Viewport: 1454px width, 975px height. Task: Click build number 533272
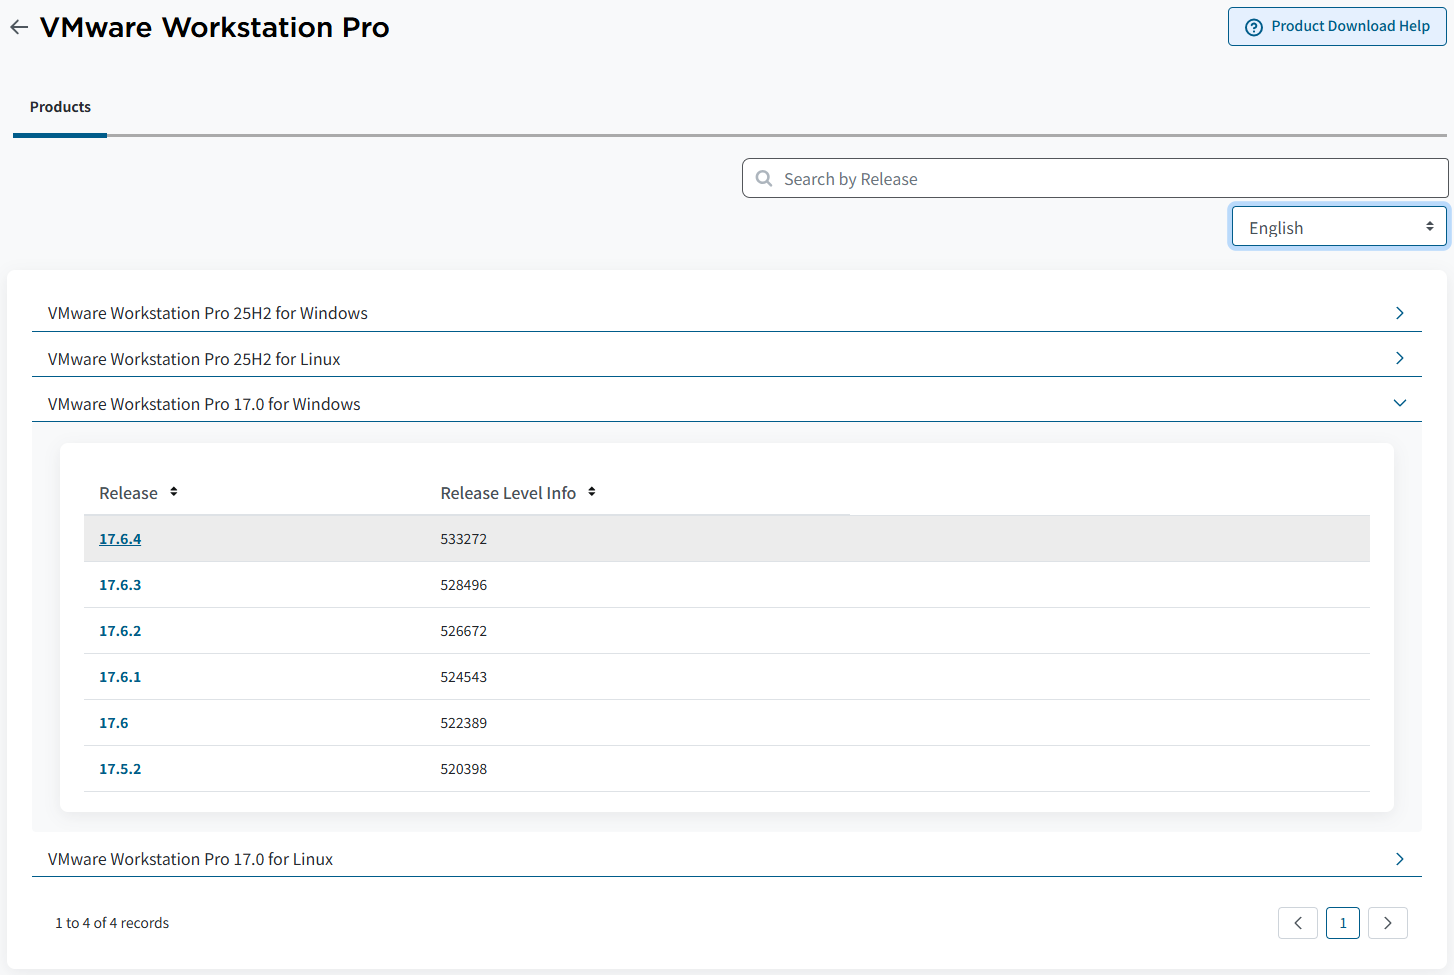464,539
